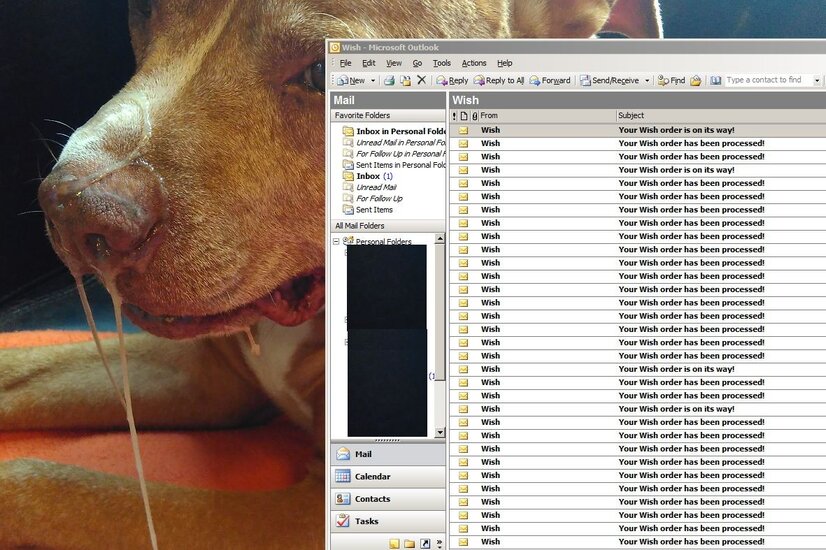Sort messages by the Subject column header
The width and height of the screenshot is (826, 550).
(721, 115)
